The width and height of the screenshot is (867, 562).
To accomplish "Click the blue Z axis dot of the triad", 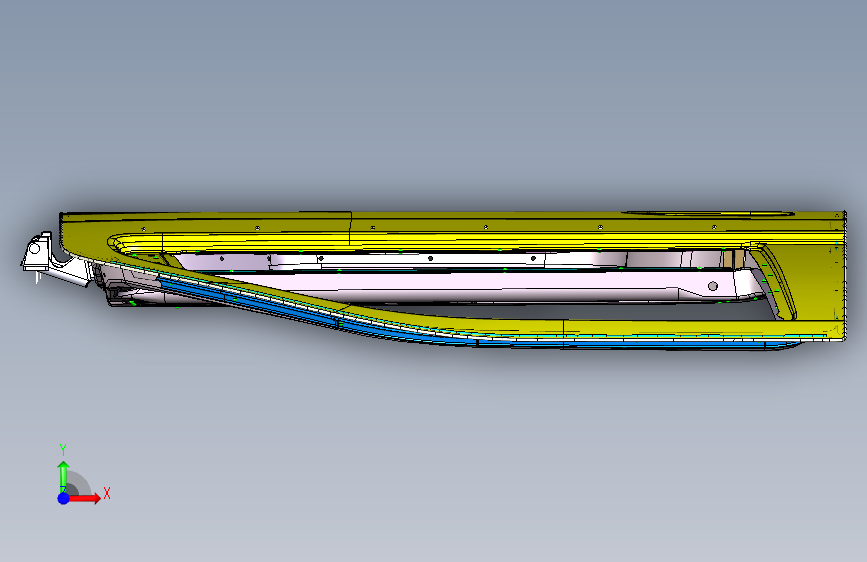I will [x=63, y=498].
